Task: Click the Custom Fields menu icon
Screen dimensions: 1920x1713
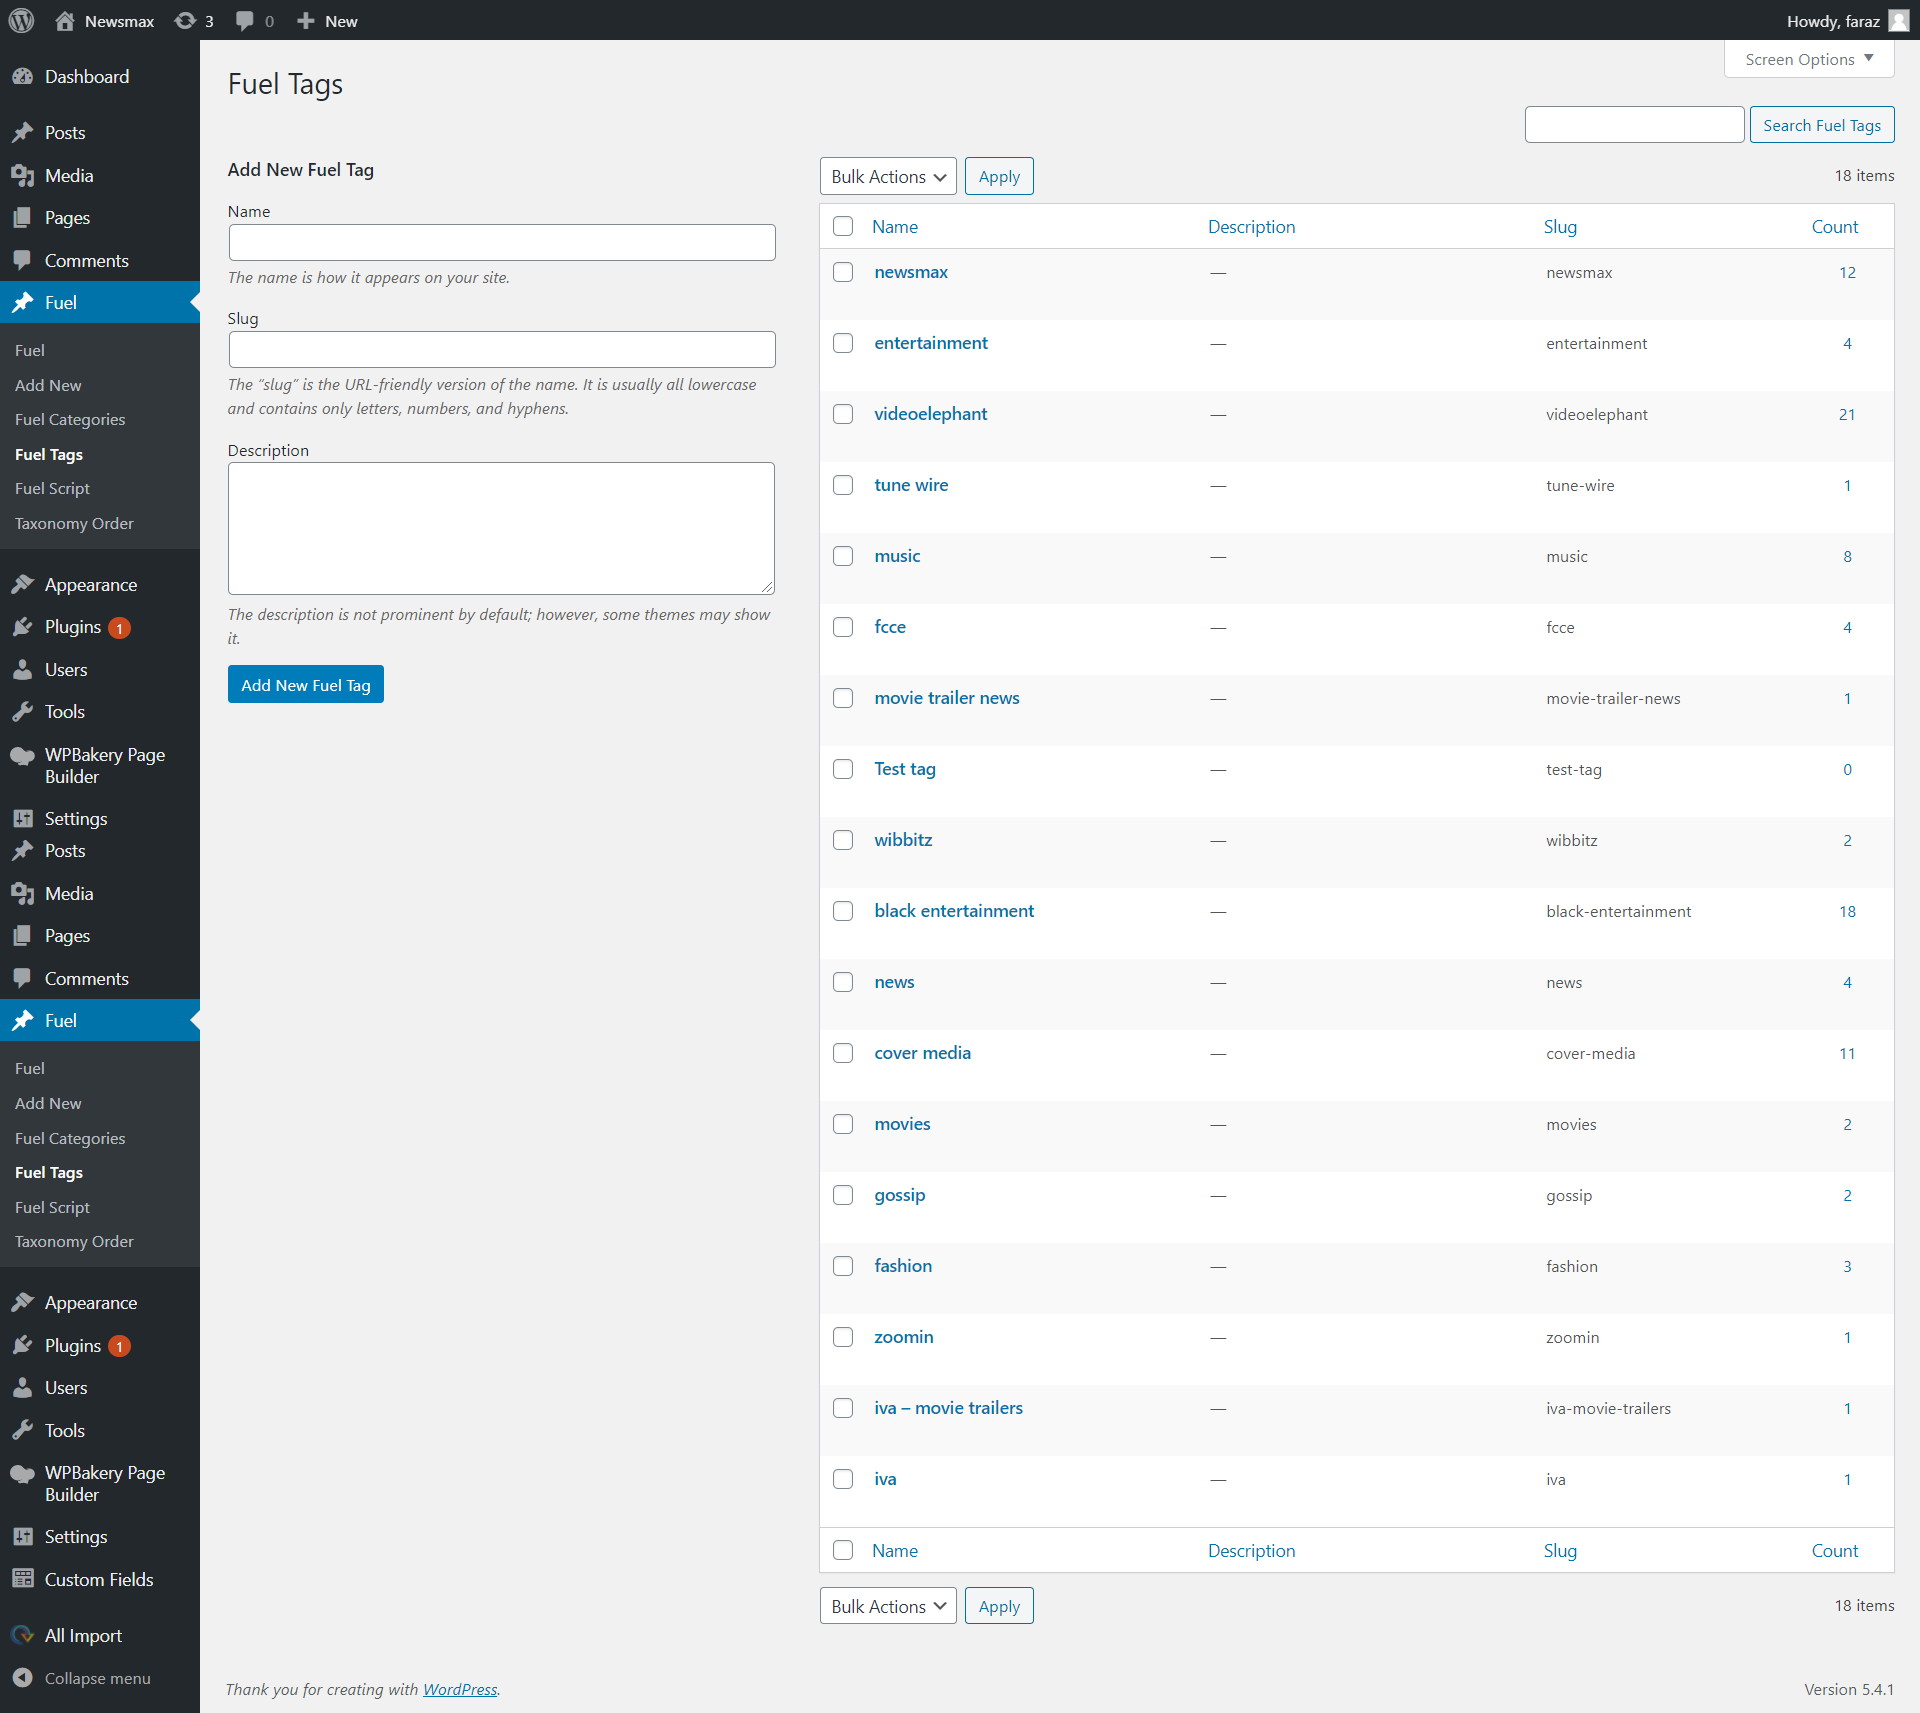Action: pyautogui.click(x=22, y=1579)
